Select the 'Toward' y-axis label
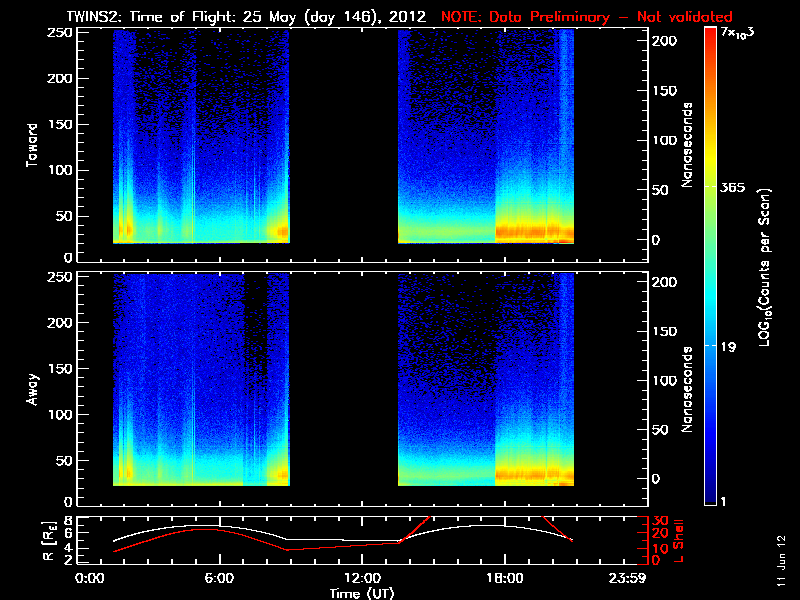The height and width of the screenshot is (600, 800). pos(32,144)
